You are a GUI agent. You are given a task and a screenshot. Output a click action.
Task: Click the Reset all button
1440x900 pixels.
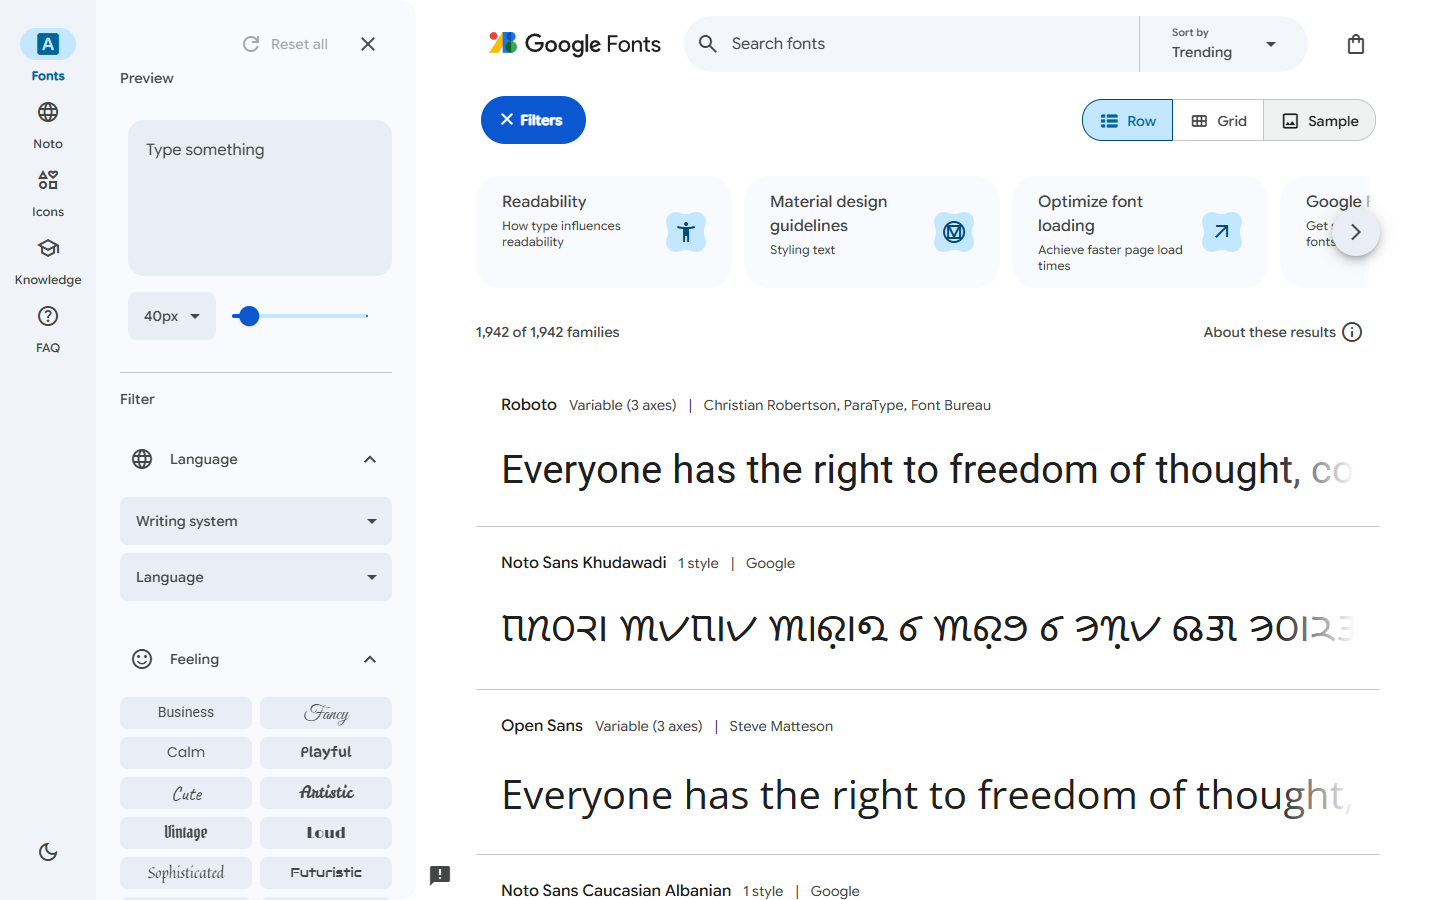(286, 44)
